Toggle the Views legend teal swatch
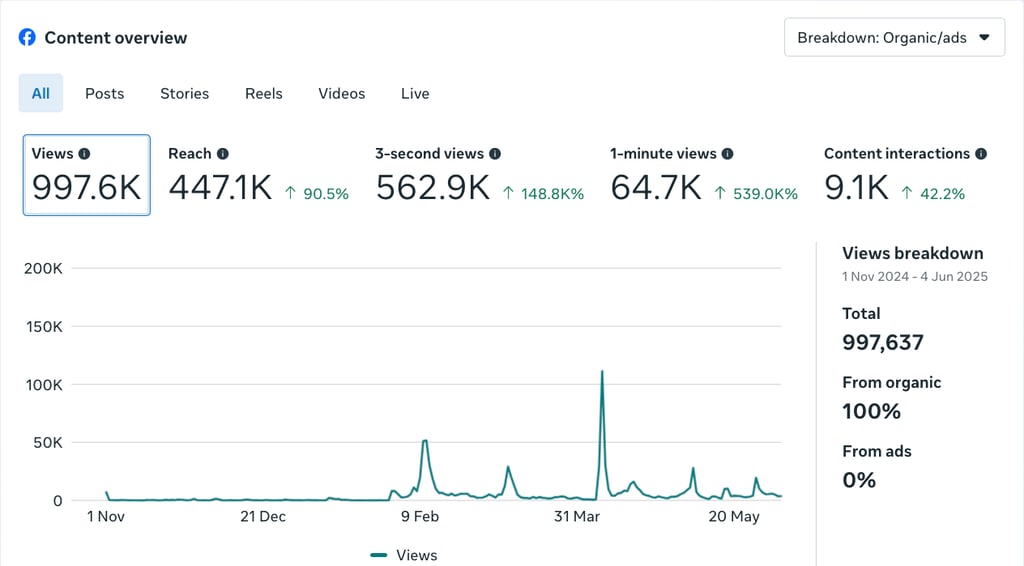 point(379,556)
